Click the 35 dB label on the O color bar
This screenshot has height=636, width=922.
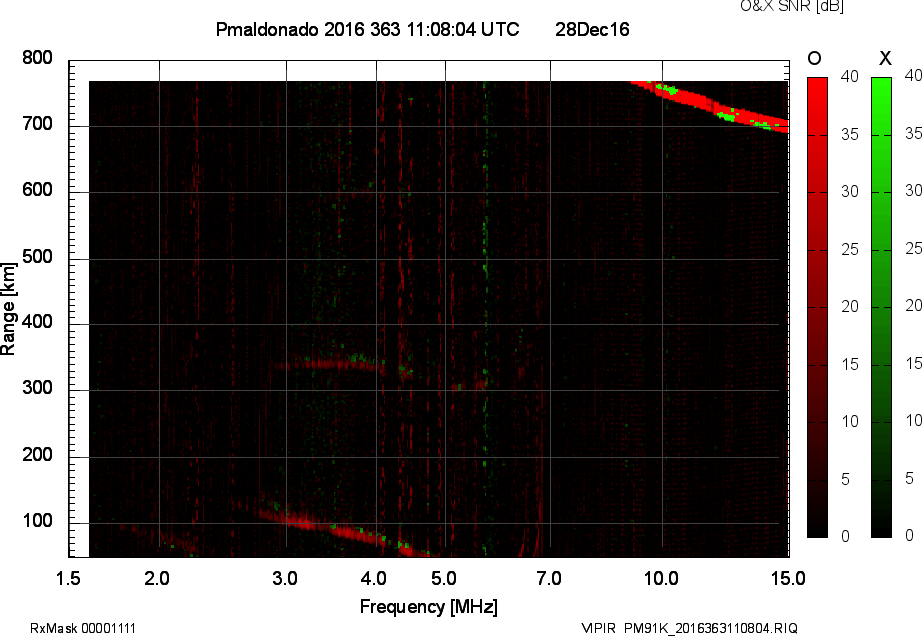click(x=850, y=135)
